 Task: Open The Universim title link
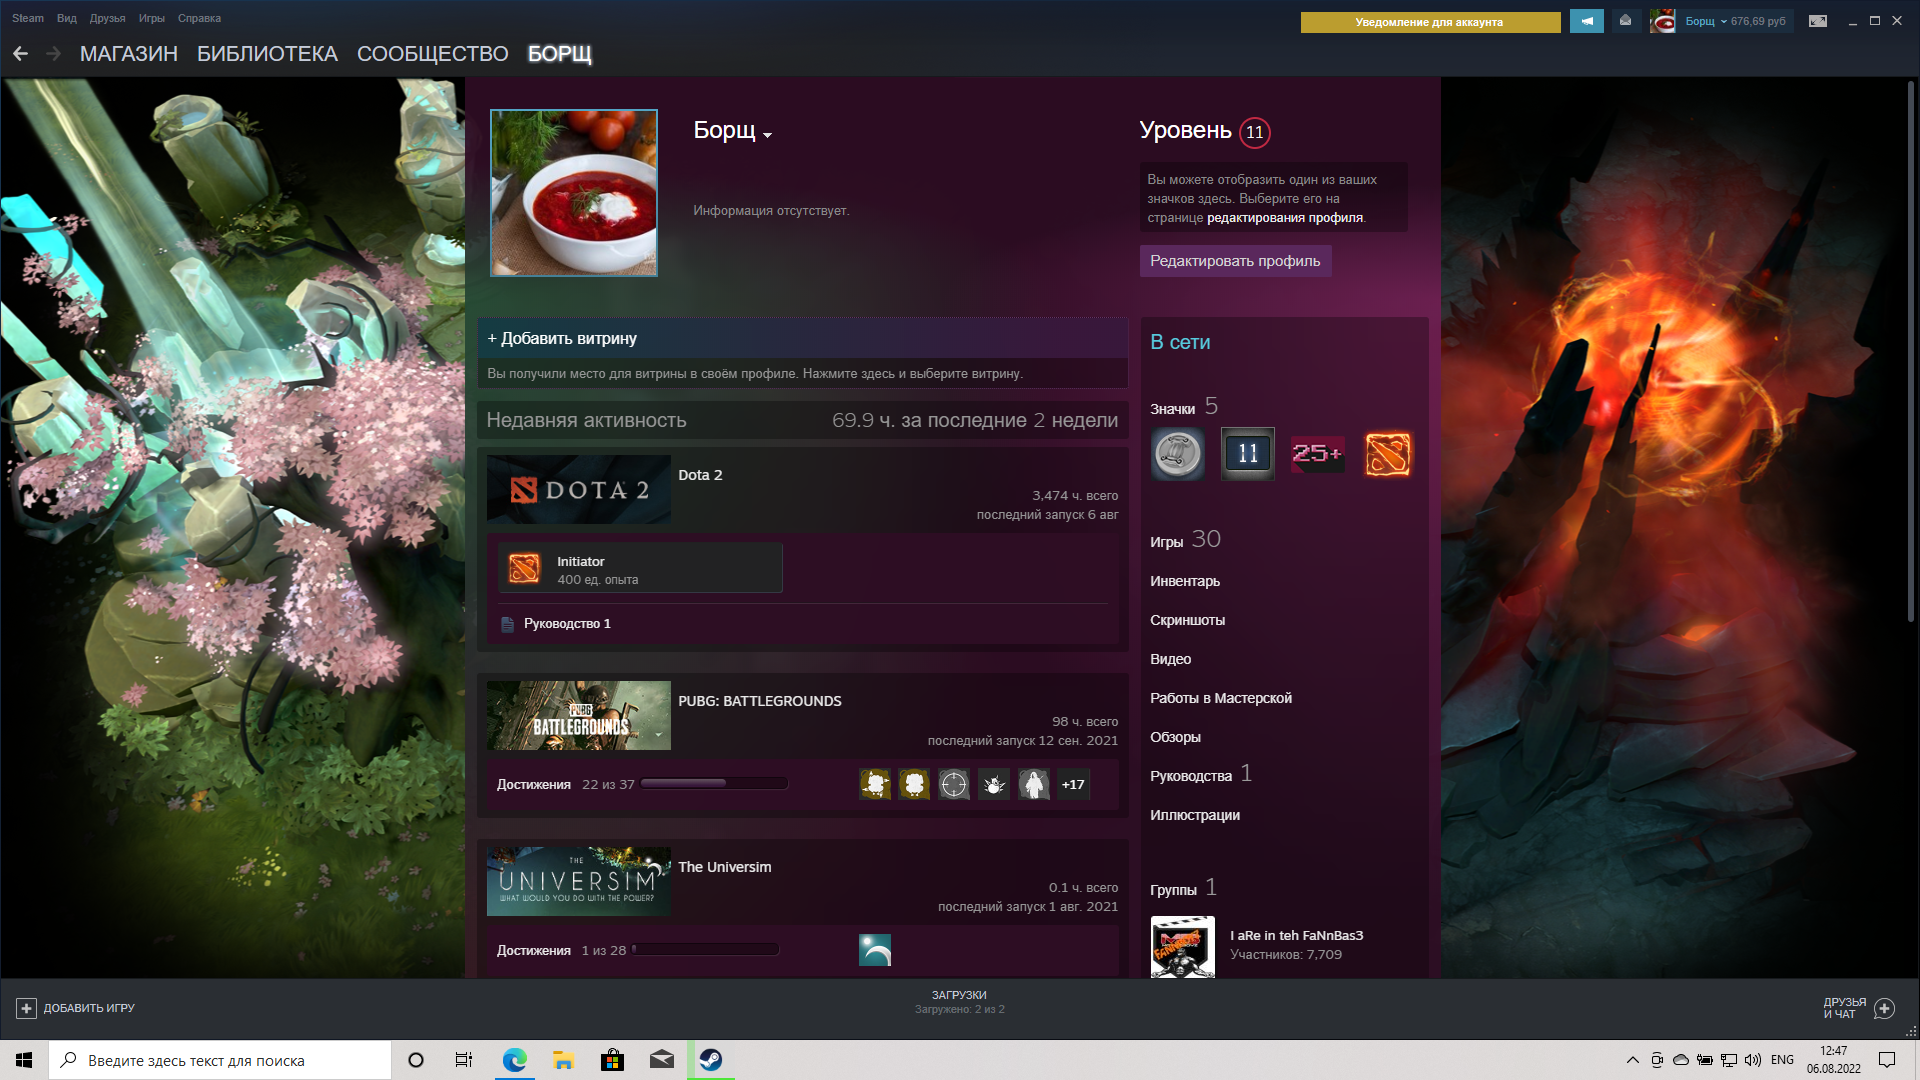click(725, 867)
